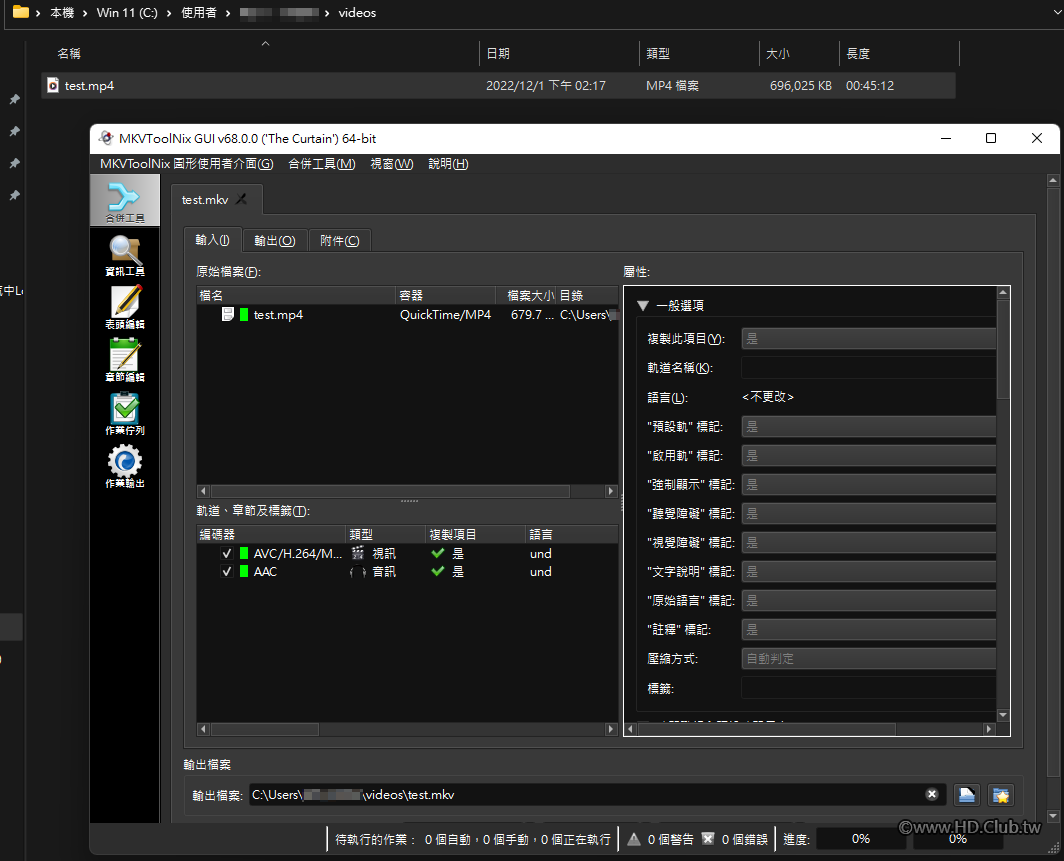Open the 章節編輯 chapter editor

coord(124,360)
